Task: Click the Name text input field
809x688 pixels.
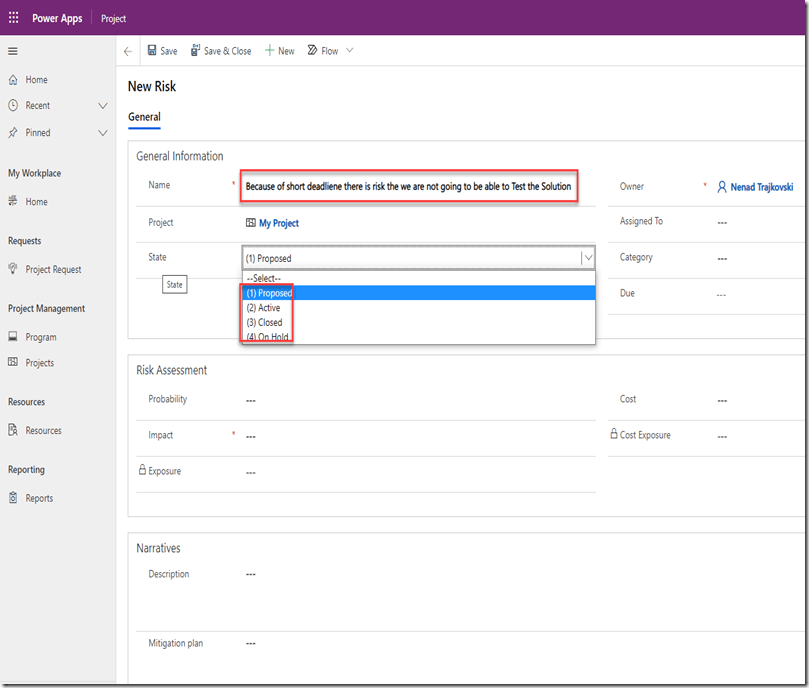Action: tap(408, 186)
